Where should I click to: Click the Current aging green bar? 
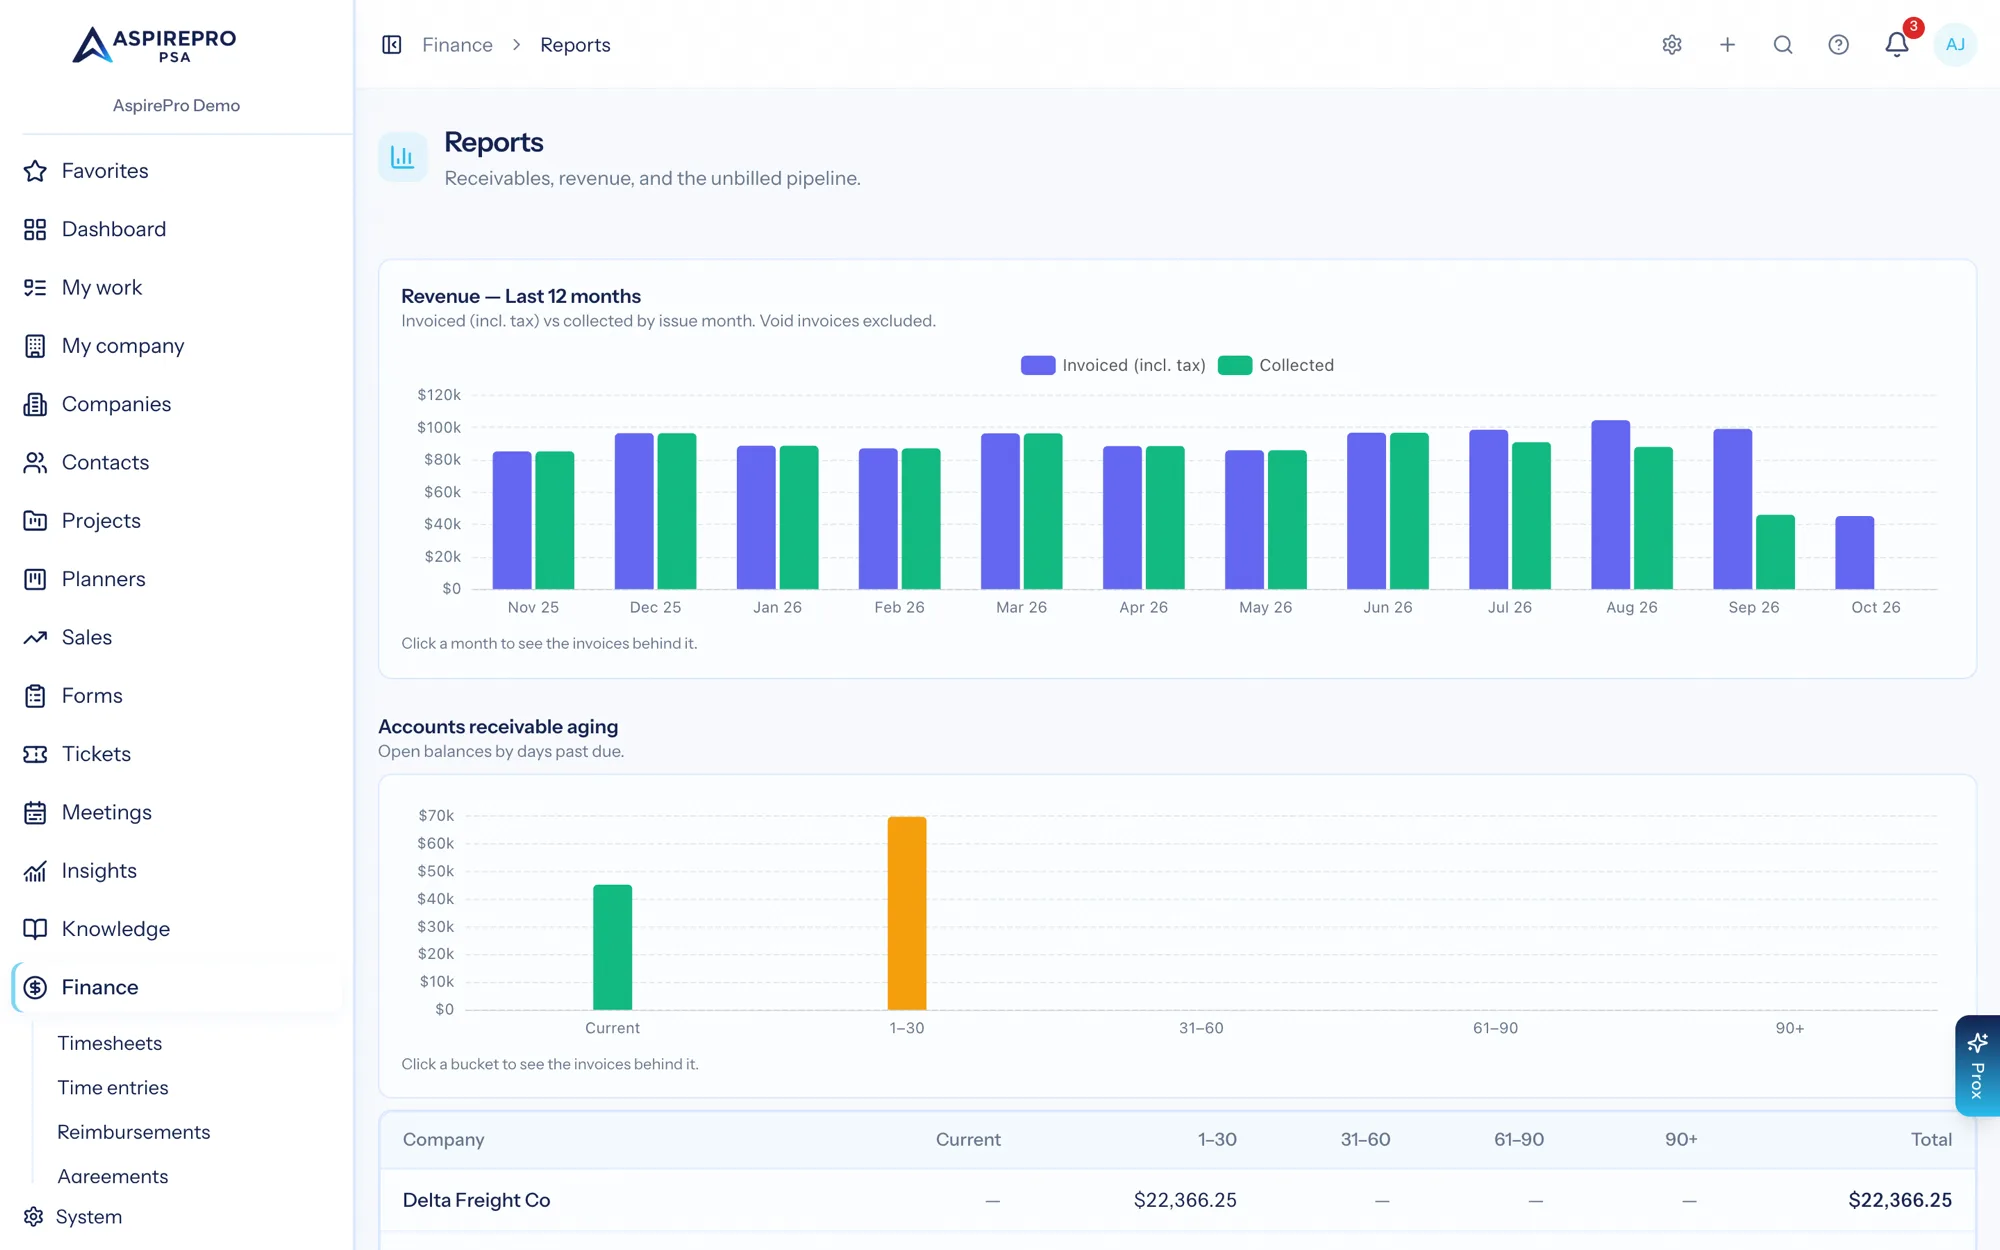point(612,947)
